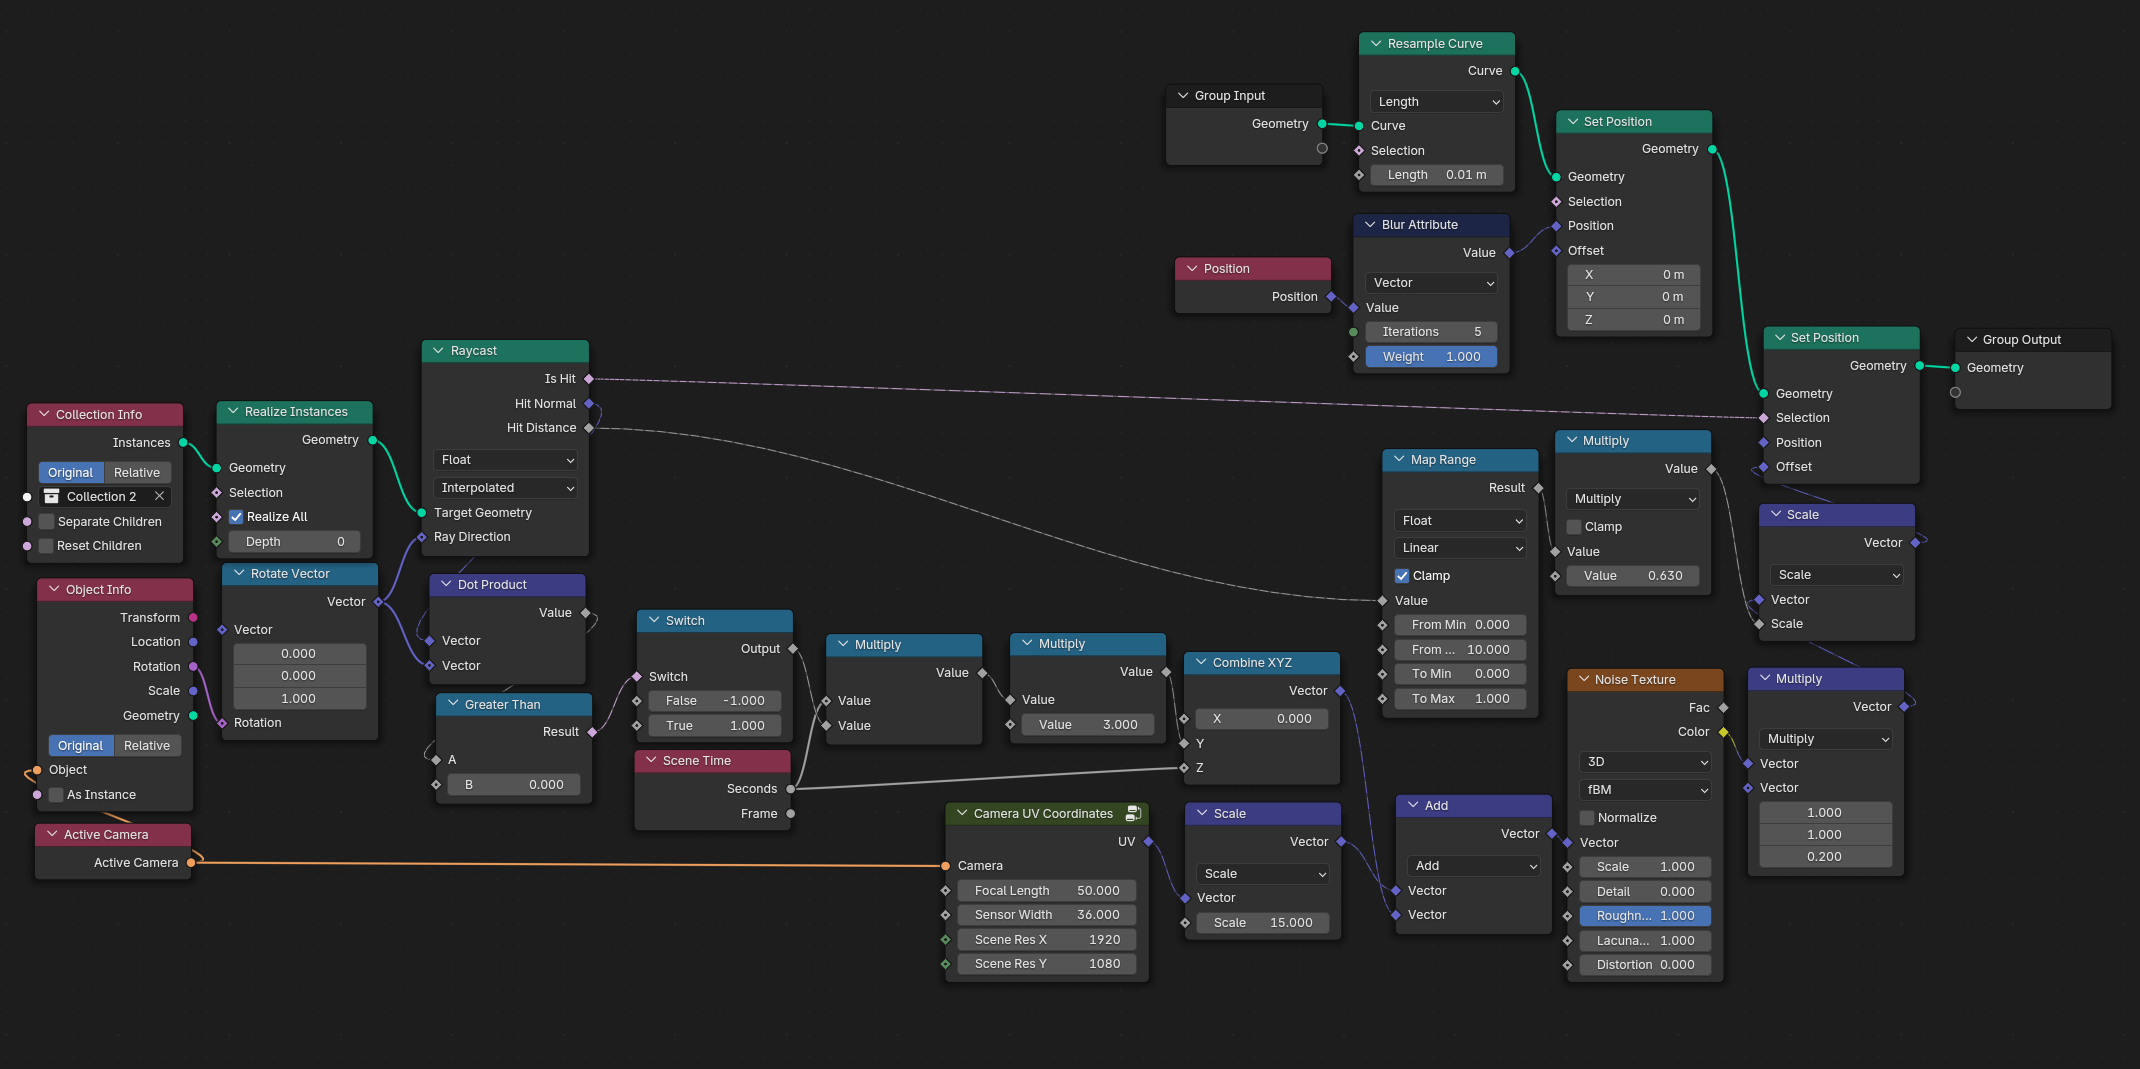Open the Linear interpolation dropdown in Map Range

[1460, 548]
